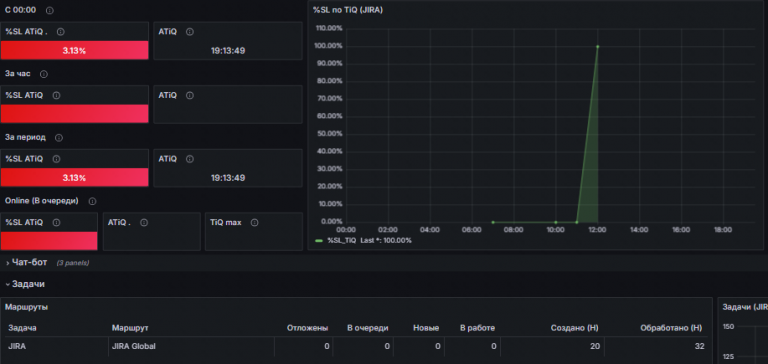Open the За час section header
768x364 pixels.
tap(18, 74)
